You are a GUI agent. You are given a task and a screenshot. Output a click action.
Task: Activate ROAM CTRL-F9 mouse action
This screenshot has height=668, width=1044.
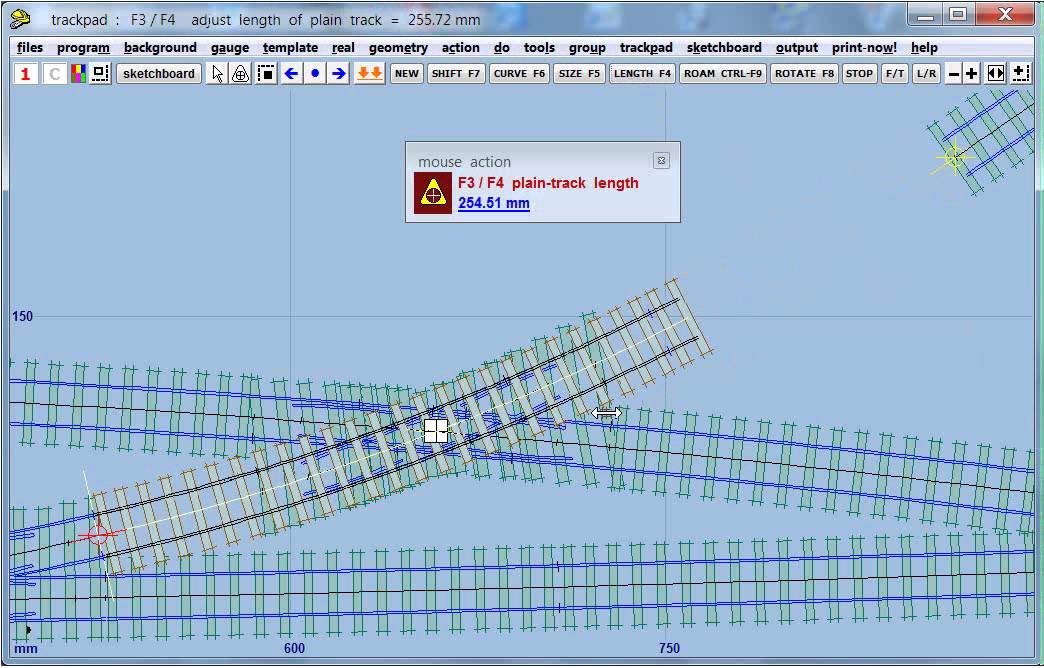tap(723, 73)
